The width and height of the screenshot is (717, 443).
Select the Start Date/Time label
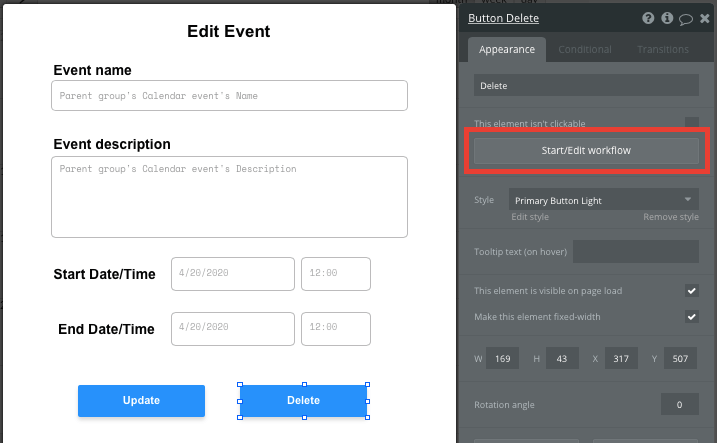(x=104, y=274)
